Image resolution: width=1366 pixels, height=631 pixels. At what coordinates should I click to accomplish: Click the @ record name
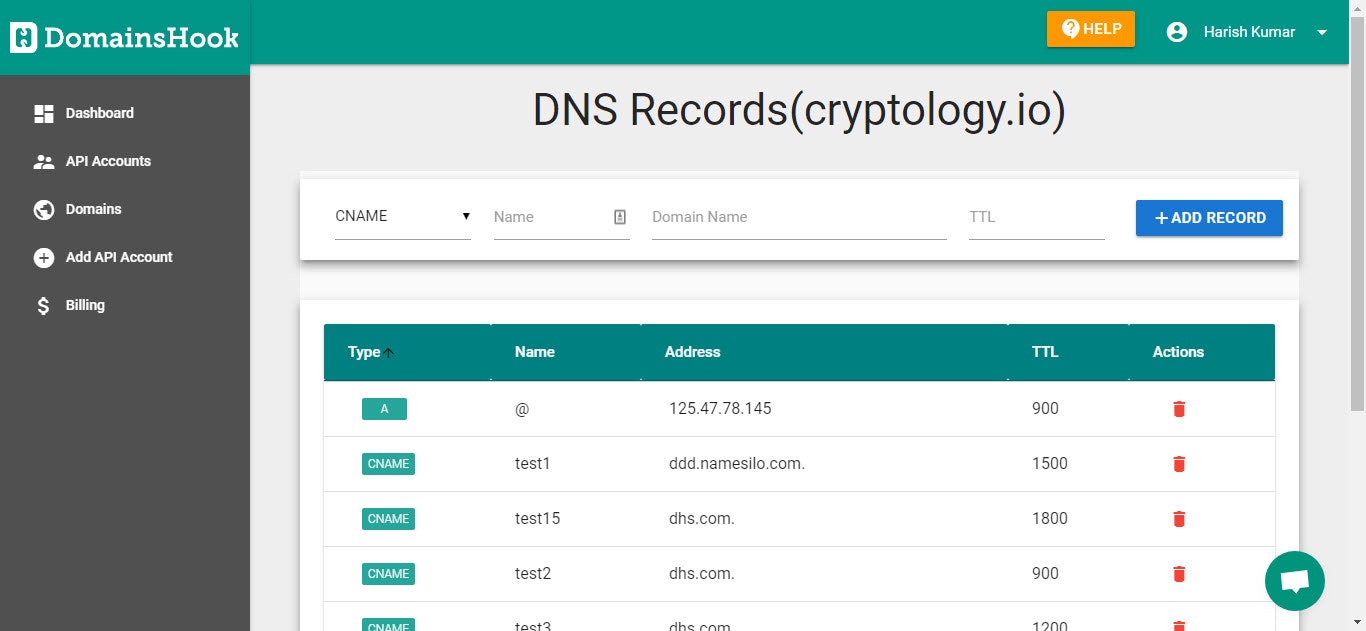pos(522,409)
